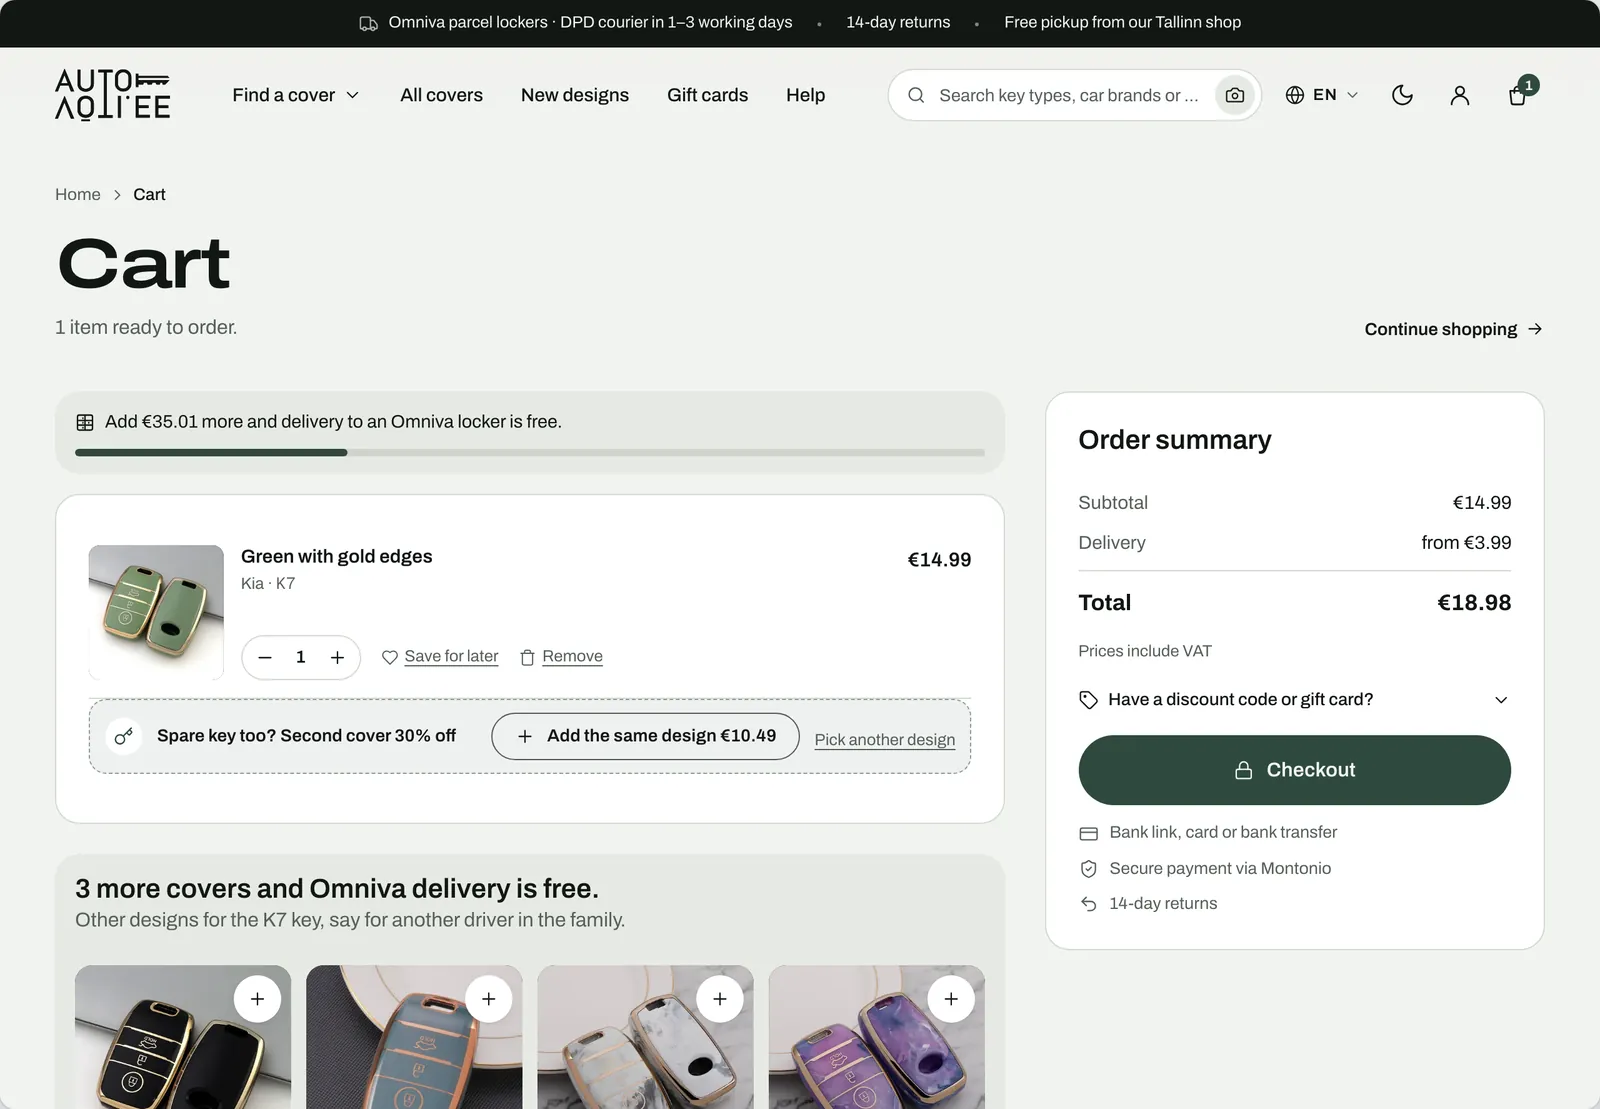Add the black gold cover with plus
The width and height of the screenshot is (1600, 1109).
click(257, 998)
